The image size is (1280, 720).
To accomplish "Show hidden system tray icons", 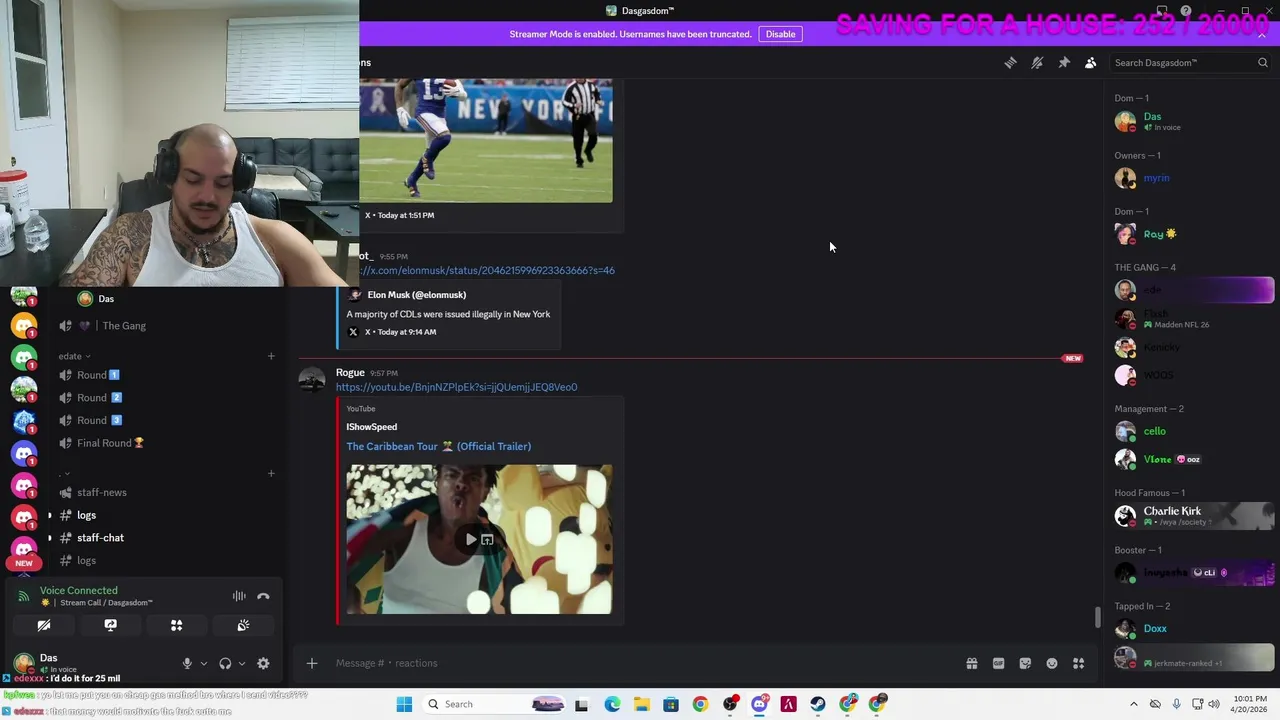I will [x=1133, y=704].
